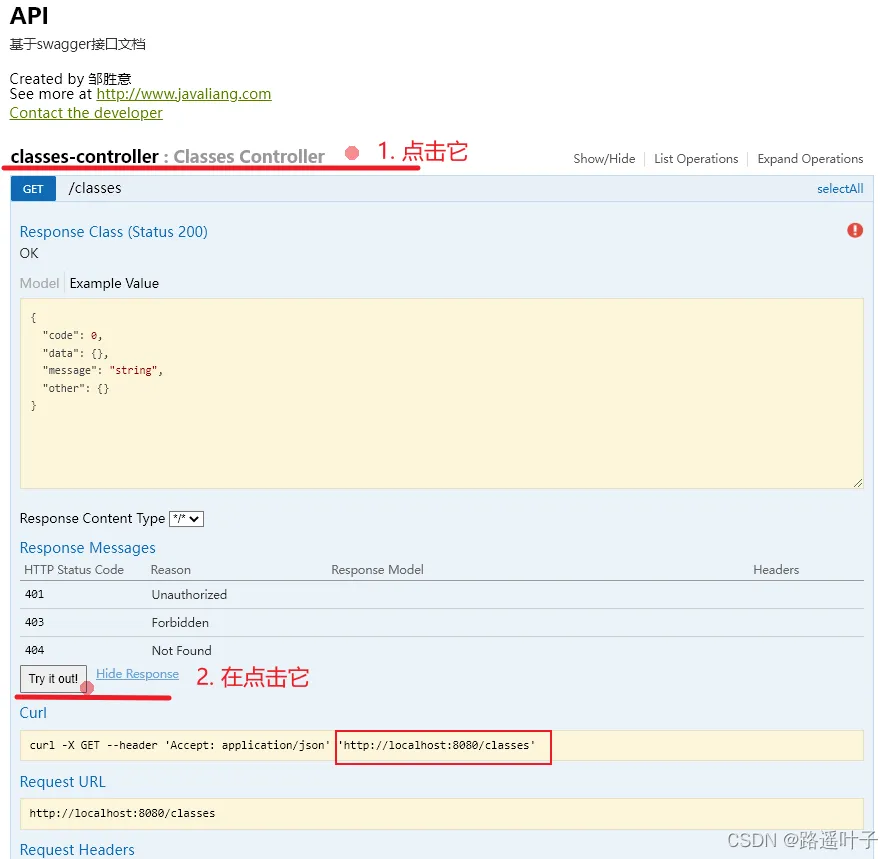Click the Hide Response link

137,674
